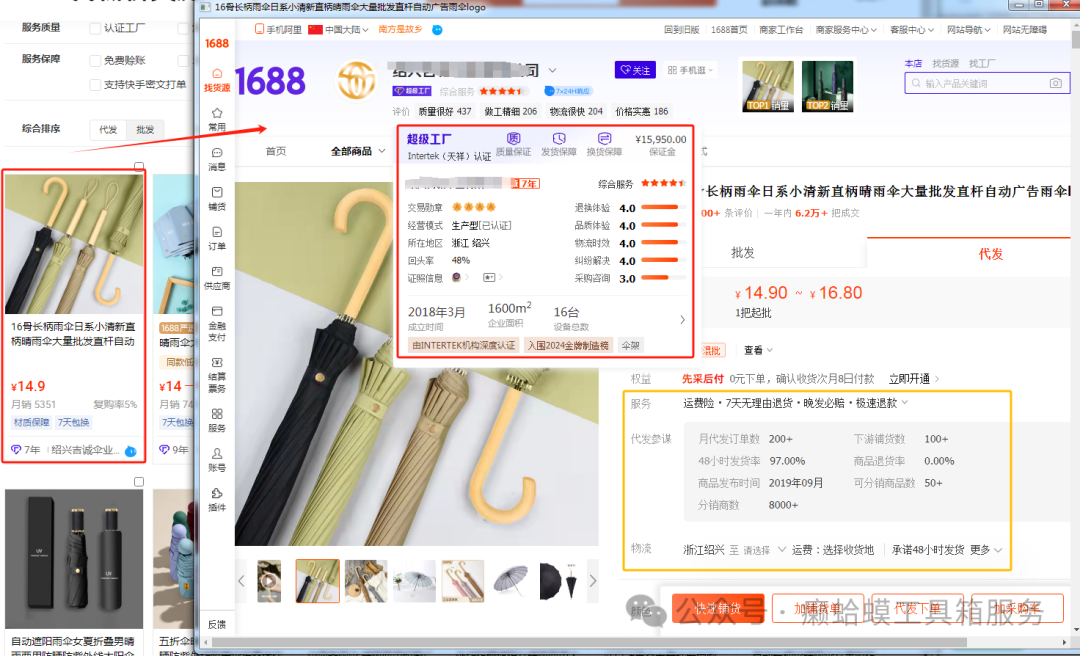Open 消息 messages in the sidebar

coord(217,159)
